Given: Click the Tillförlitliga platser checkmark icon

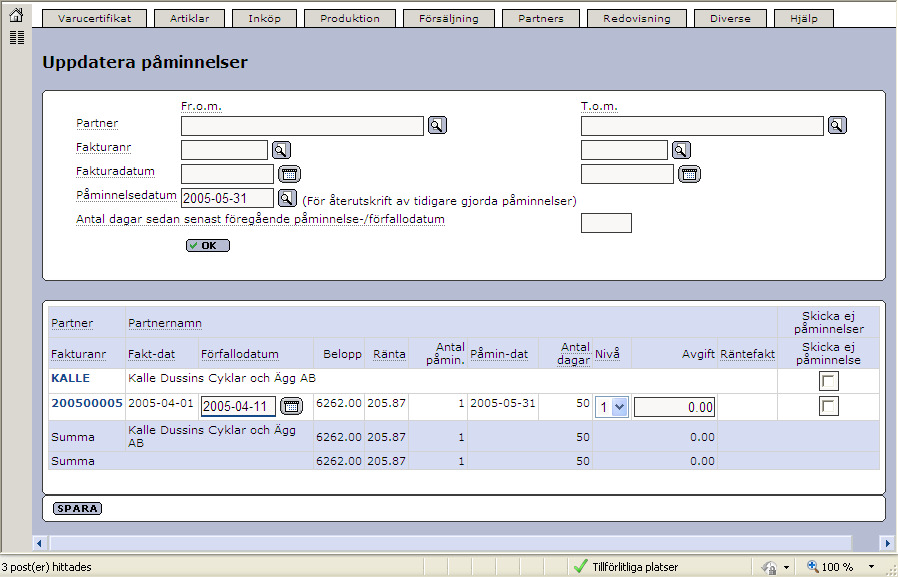Looking at the screenshot, I should (x=580, y=566).
